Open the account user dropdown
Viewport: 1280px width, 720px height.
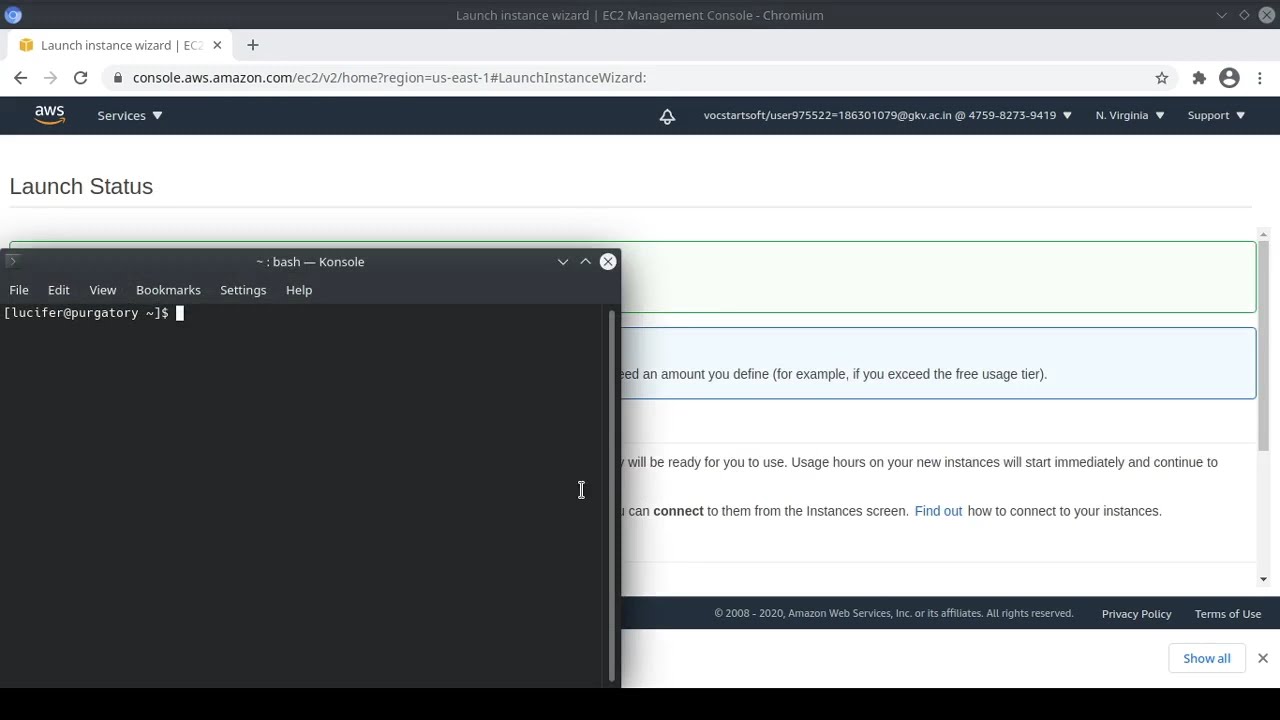pyautogui.click(x=887, y=116)
